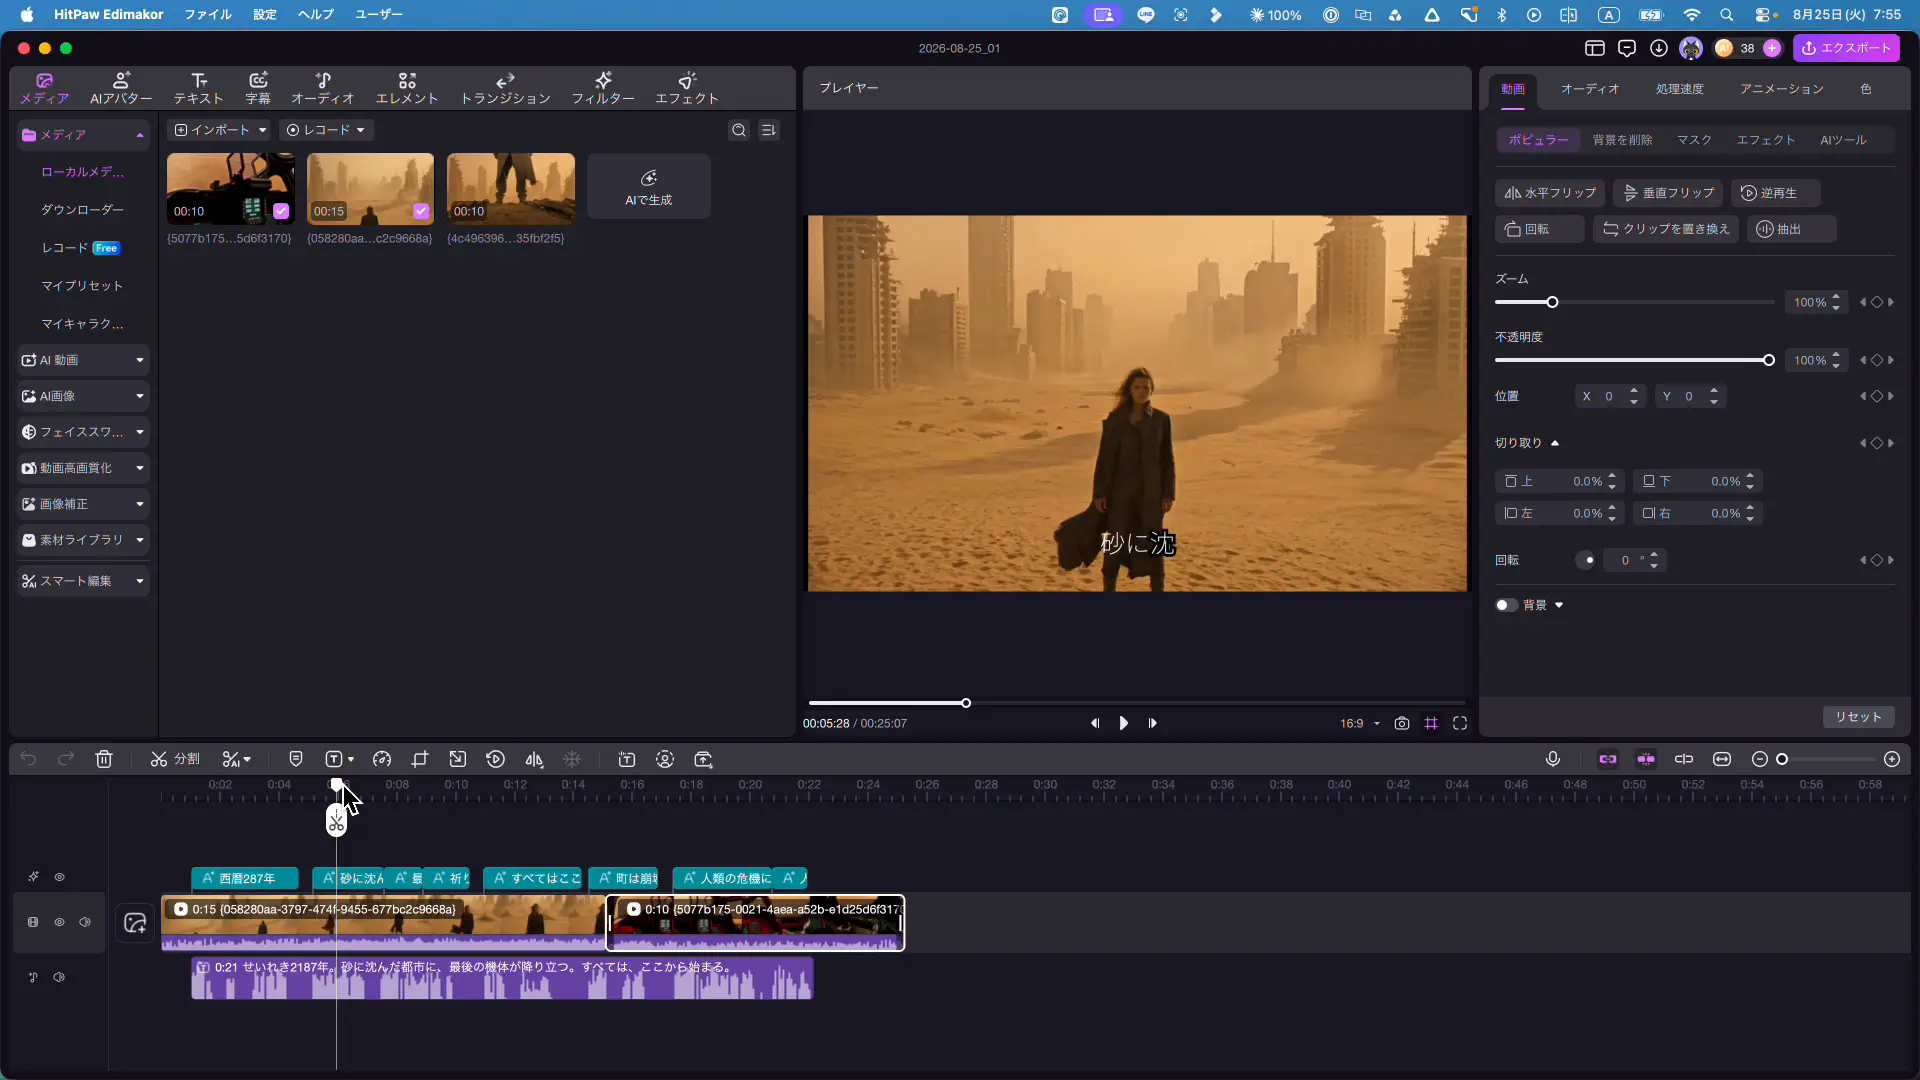
Task: Click the 水平フリップ button
Action: (x=1550, y=193)
